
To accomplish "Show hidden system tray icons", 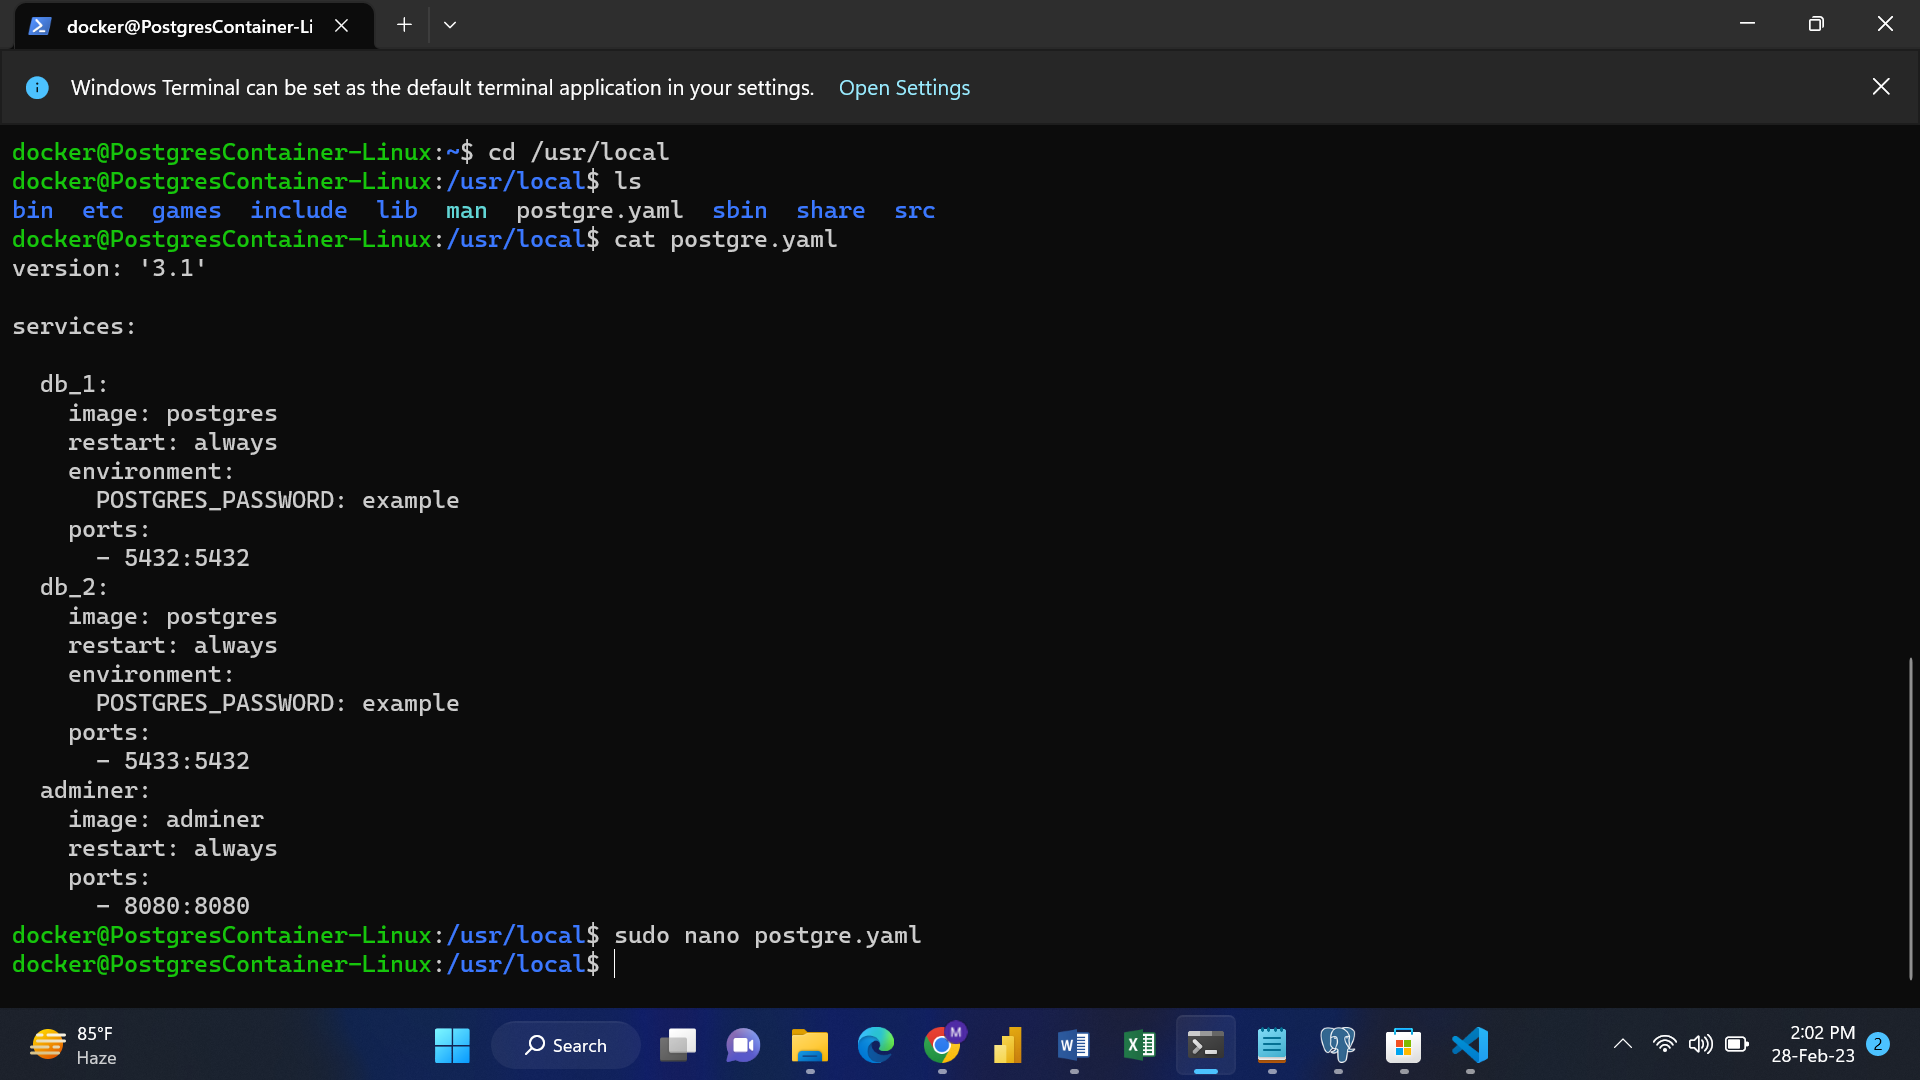I will 1623,1044.
